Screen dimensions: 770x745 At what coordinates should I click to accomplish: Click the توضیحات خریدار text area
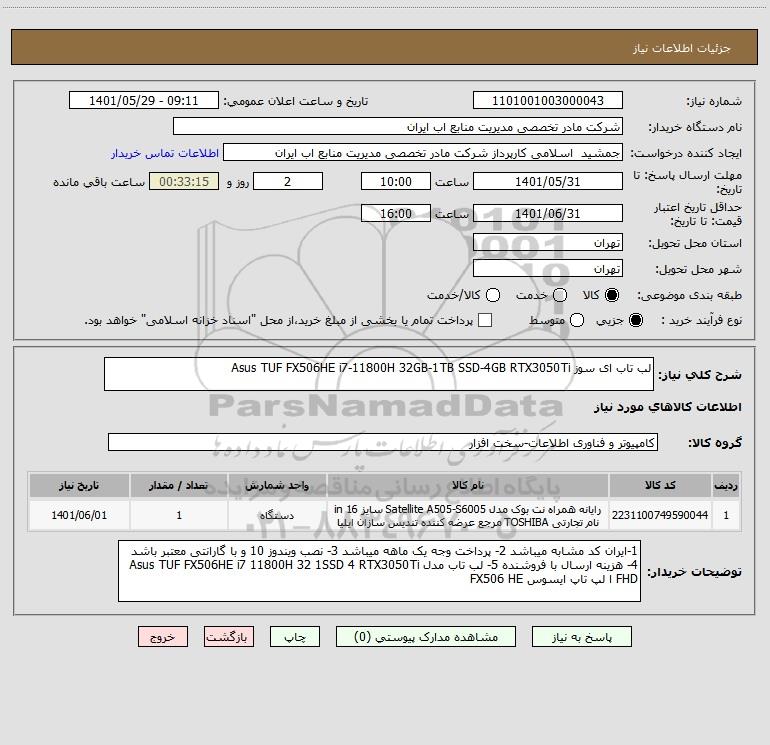pyautogui.click(x=379, y=571)
